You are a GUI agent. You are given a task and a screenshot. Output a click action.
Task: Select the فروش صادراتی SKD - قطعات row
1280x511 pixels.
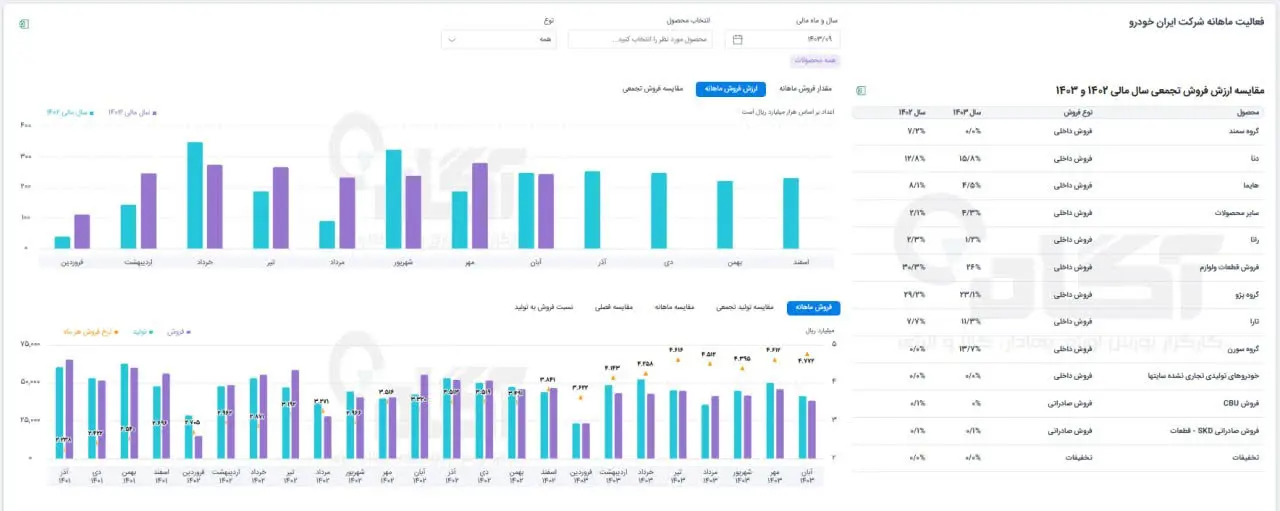(x=1060, y=431)
